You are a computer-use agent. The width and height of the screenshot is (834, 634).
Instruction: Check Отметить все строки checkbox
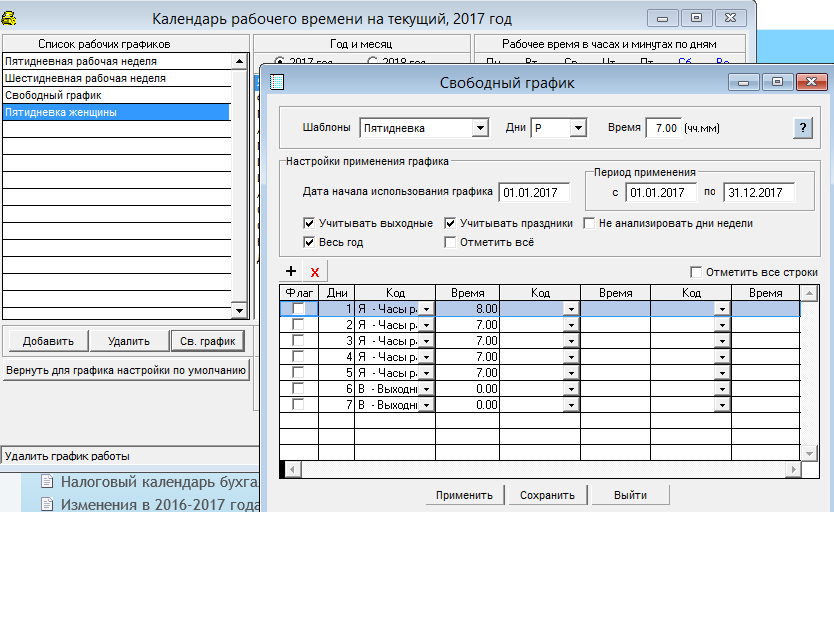pos(696,272)
